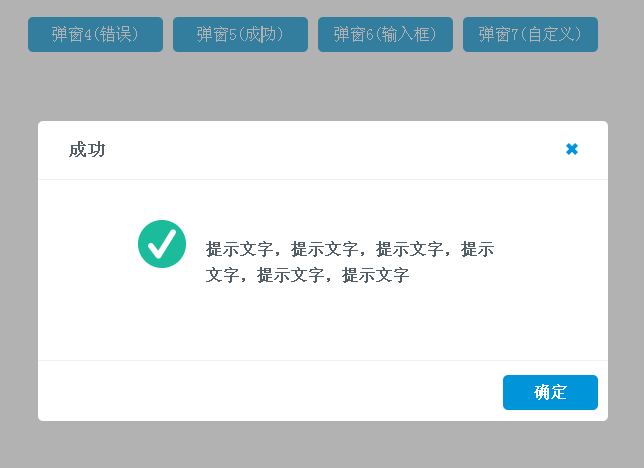Viewport: 644px width, 468px height.
Task: Click blank footer area left of 确定
Action: point(270,391)
